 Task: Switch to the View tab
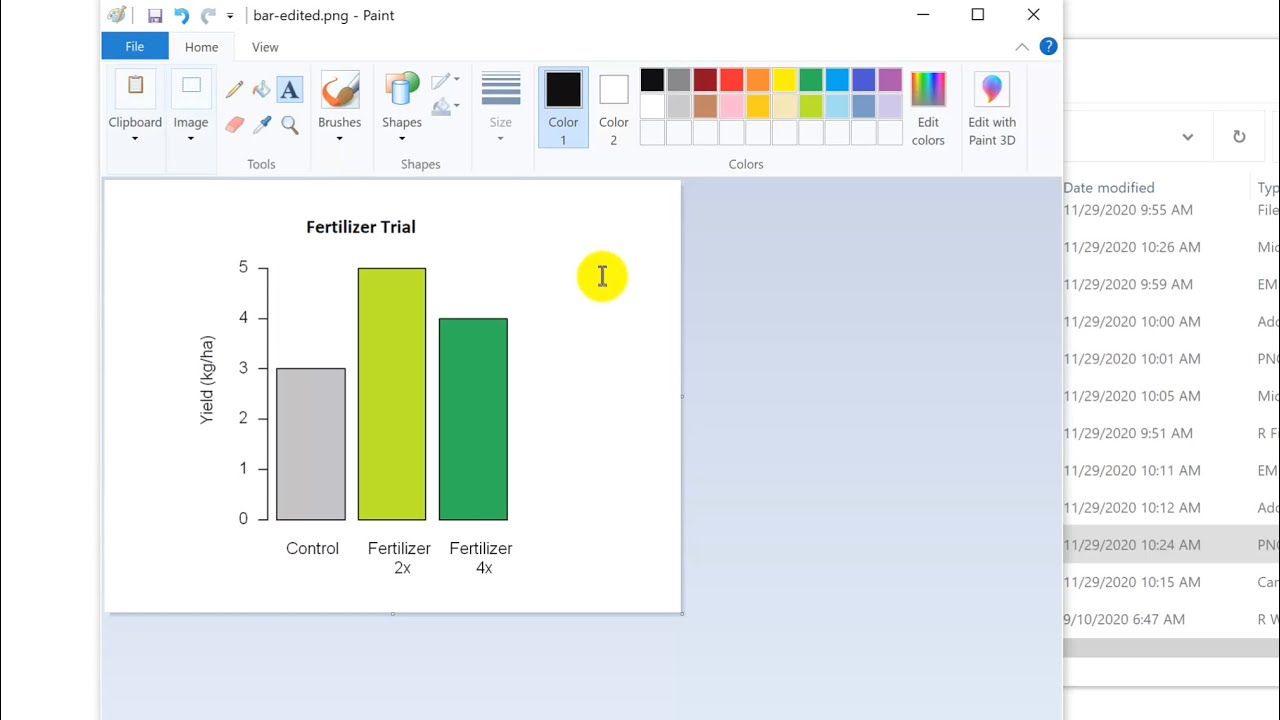coord(265,47)
